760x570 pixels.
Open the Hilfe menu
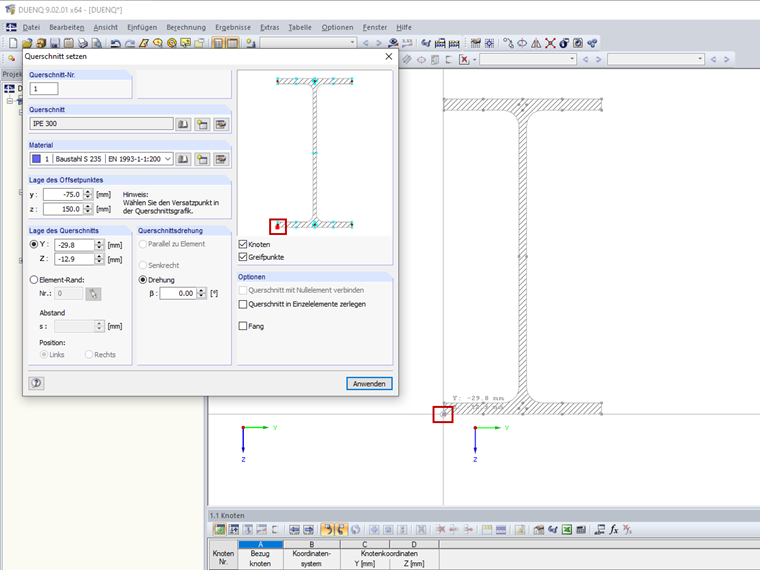(404, 27)
